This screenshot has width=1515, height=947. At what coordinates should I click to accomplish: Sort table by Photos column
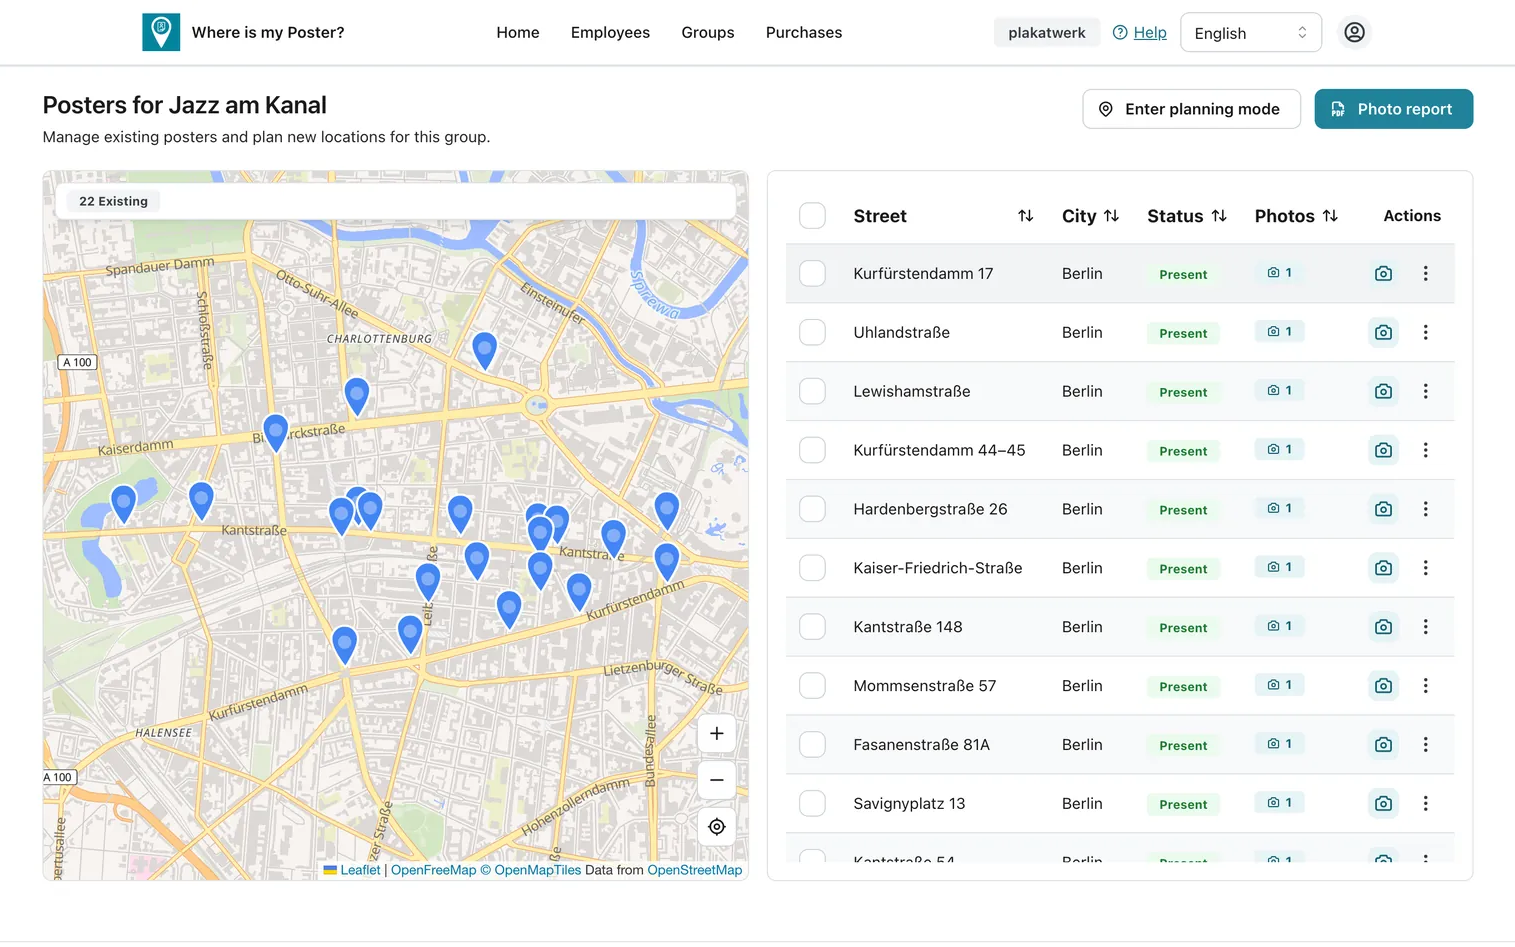(1329, 216)
